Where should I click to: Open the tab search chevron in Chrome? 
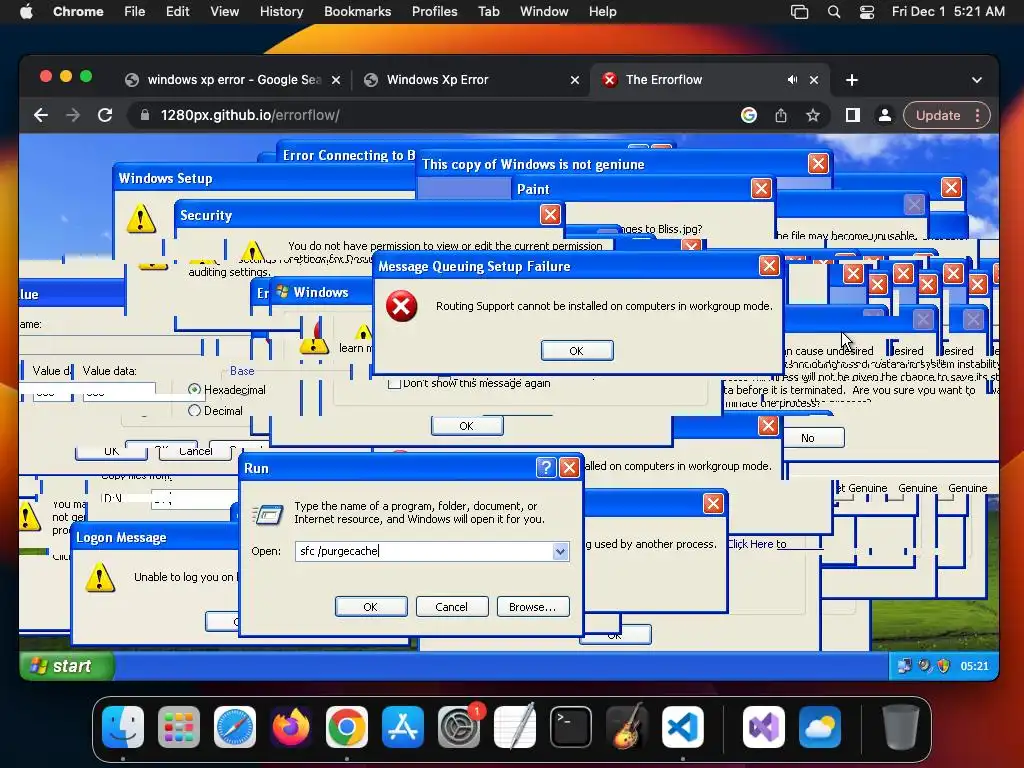point(976,80)
